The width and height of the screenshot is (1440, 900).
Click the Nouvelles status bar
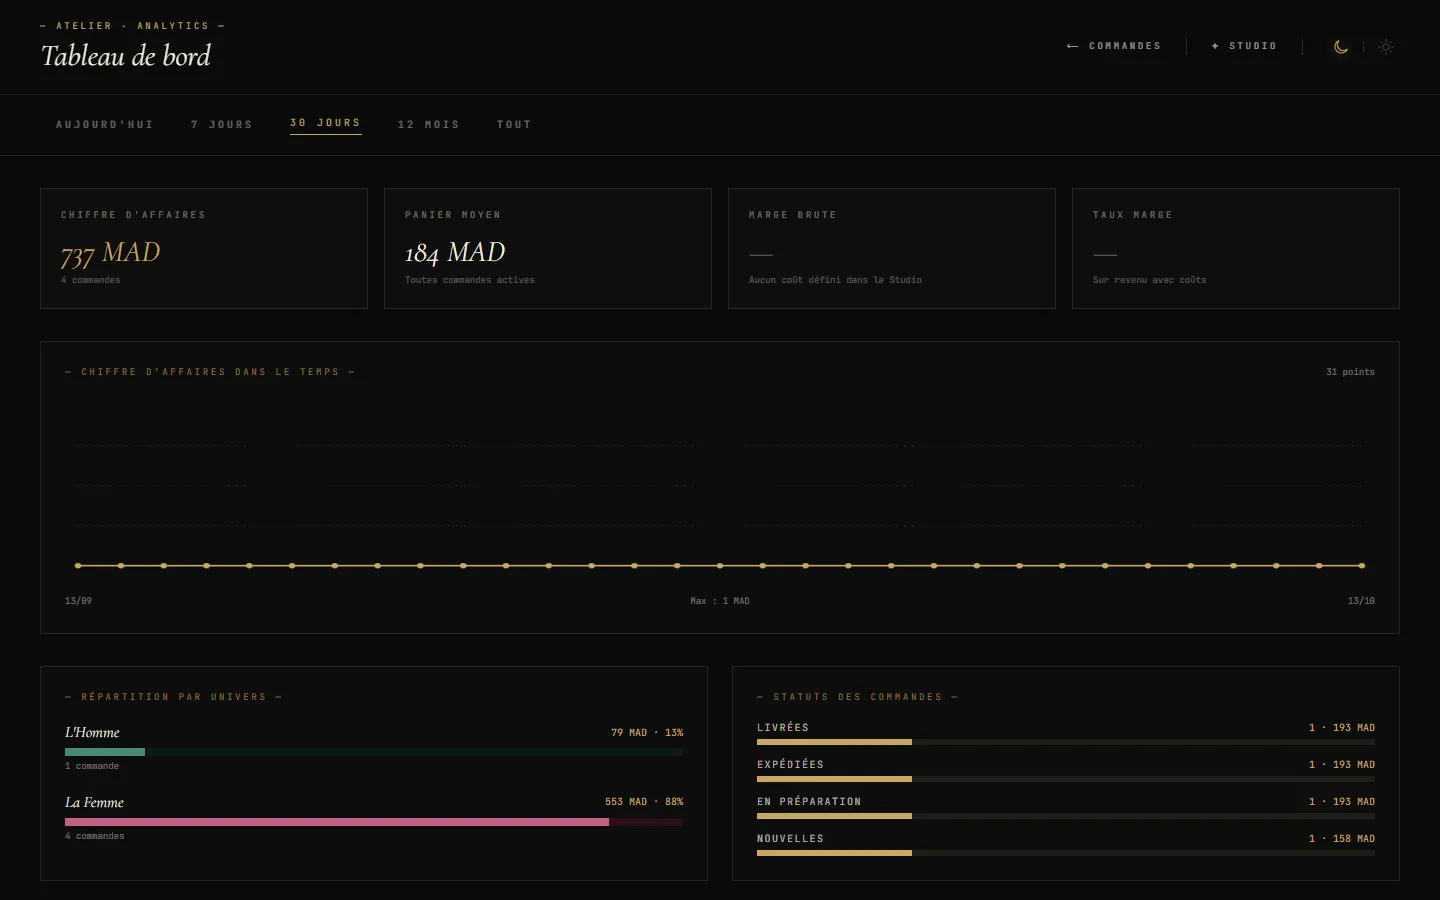(x=1066, y=853)
